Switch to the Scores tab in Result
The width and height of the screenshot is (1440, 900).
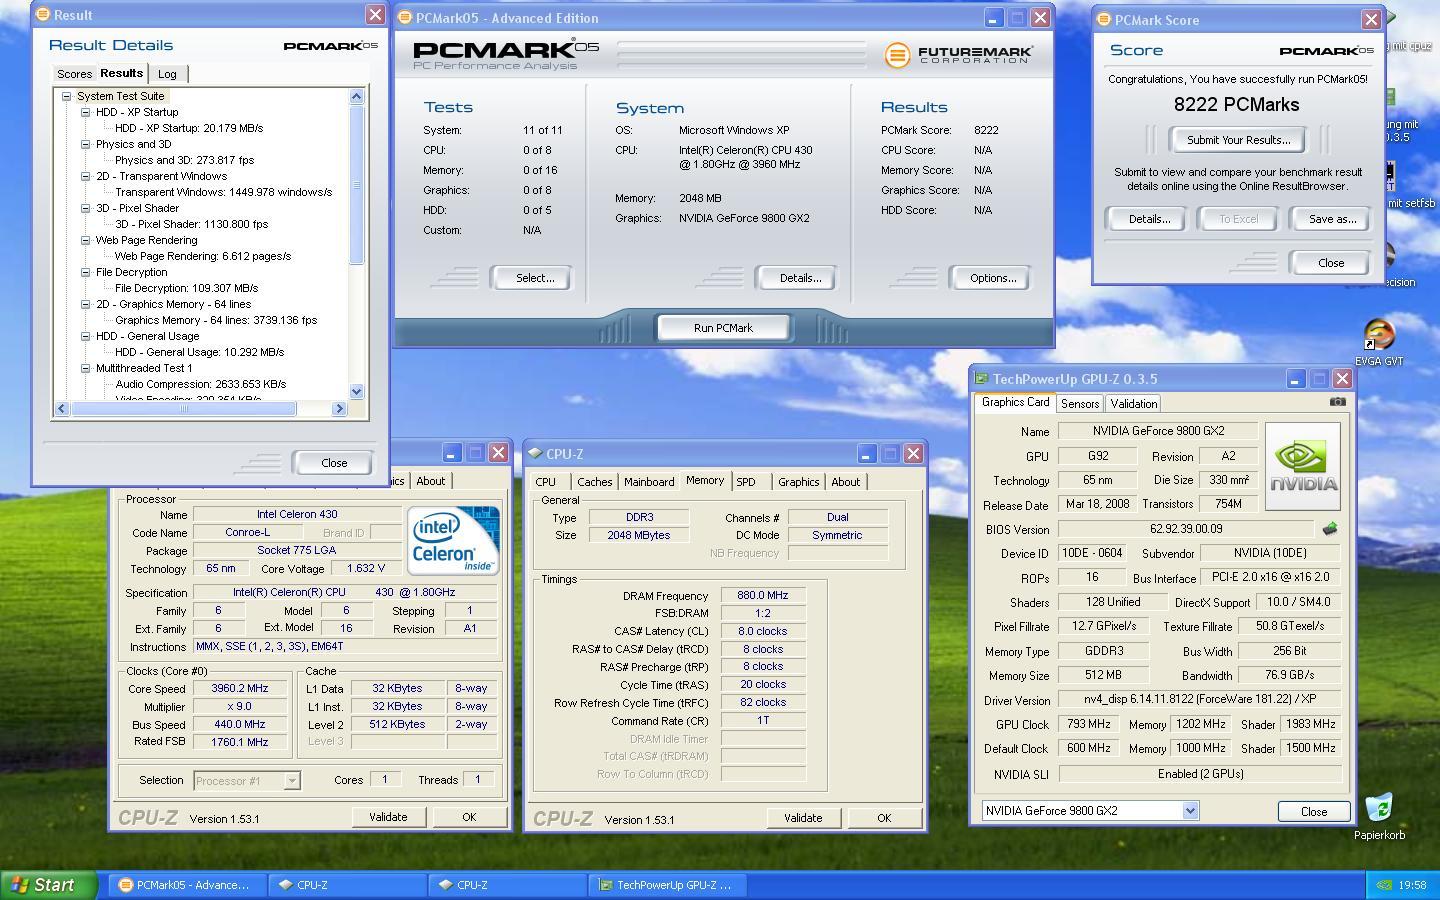[x=74, y=74]
